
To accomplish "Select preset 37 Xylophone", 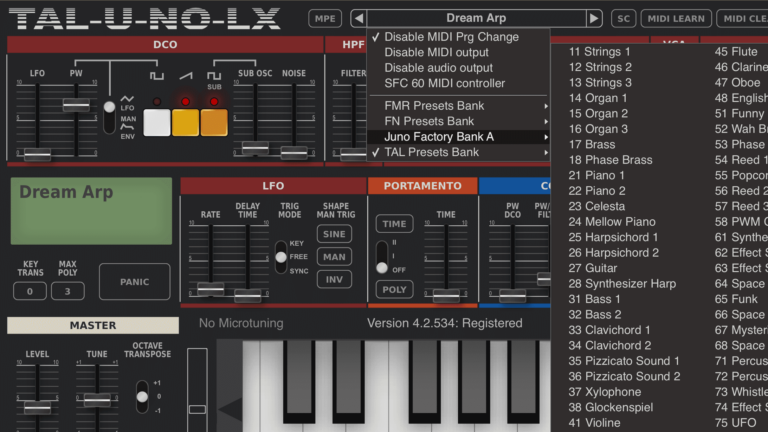I will pos(604,392).
